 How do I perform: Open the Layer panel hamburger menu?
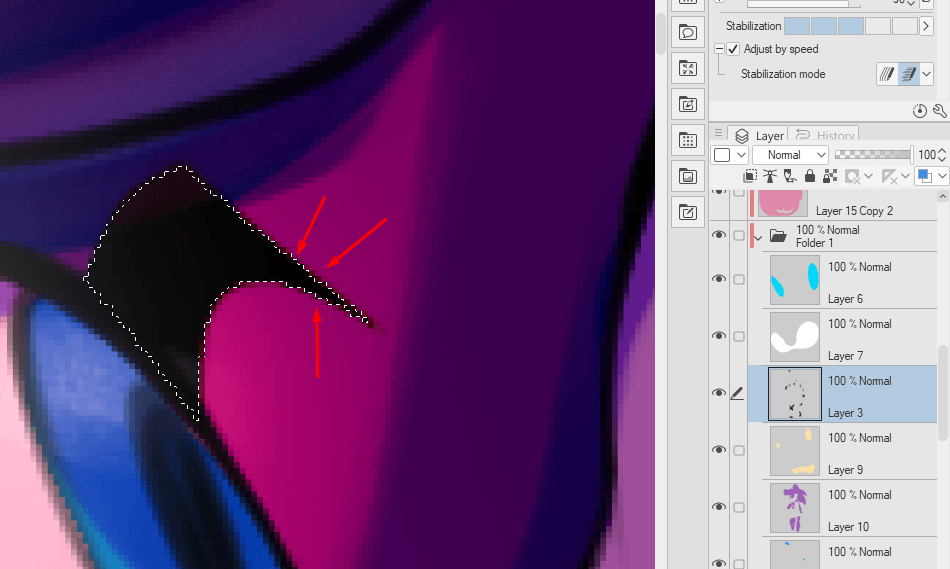pyautogui.click(x=718, y=133)
